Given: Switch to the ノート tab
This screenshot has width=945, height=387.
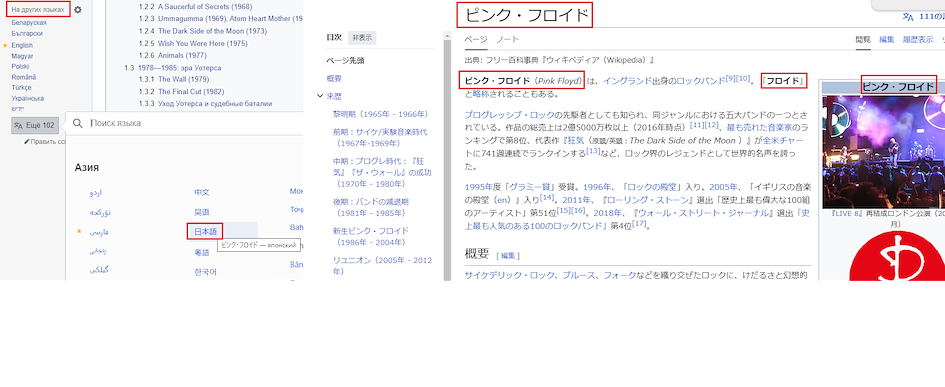Looking at the screenshot, I should point(507,40).
